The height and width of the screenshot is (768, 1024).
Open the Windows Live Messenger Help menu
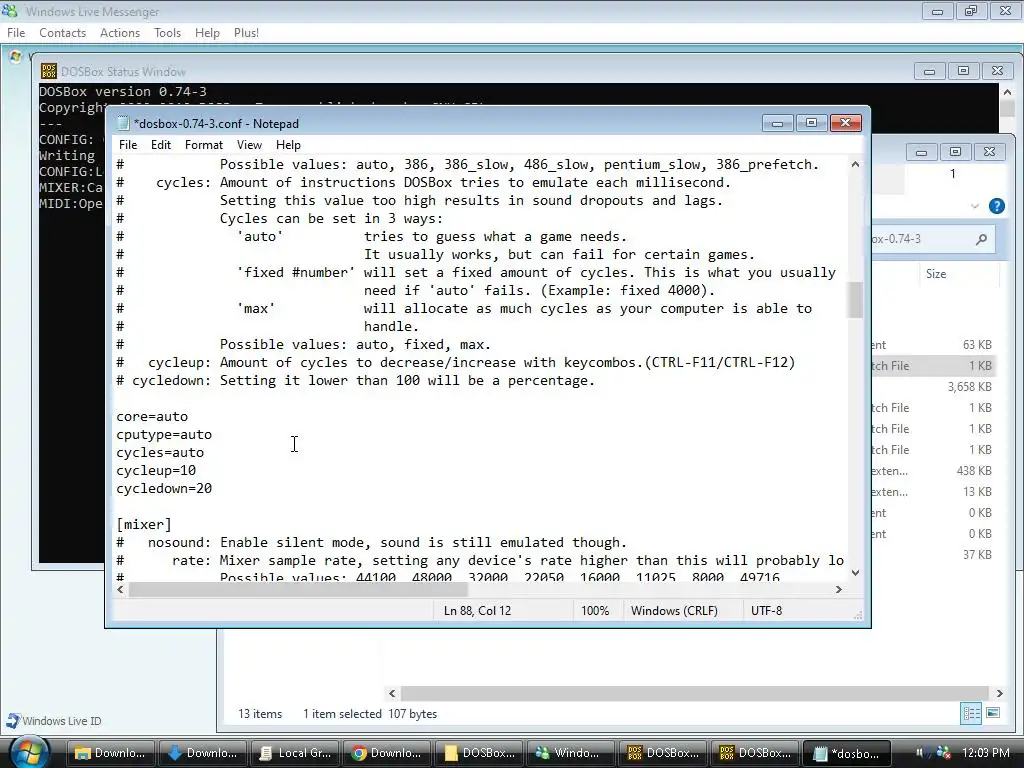(x=207, y=33)
